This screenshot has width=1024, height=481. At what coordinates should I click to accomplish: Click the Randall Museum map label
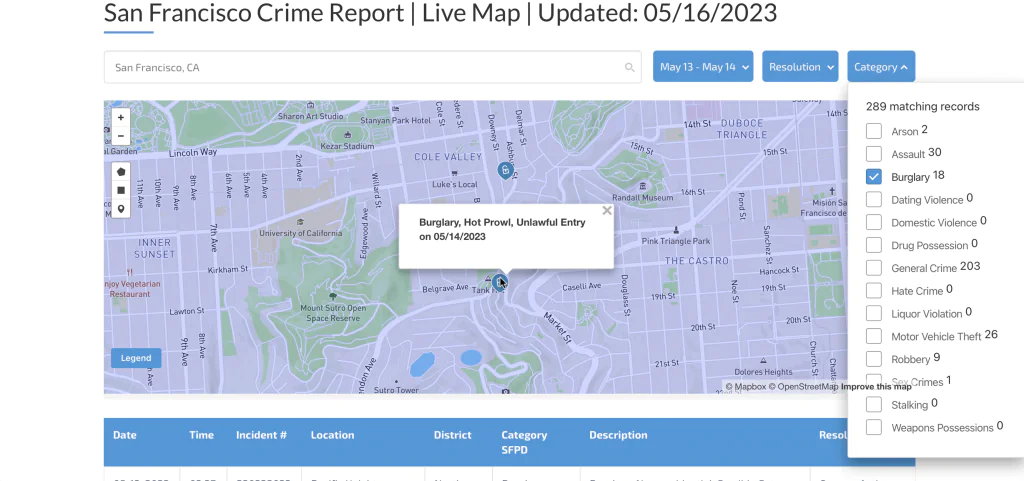click(643, 198)
